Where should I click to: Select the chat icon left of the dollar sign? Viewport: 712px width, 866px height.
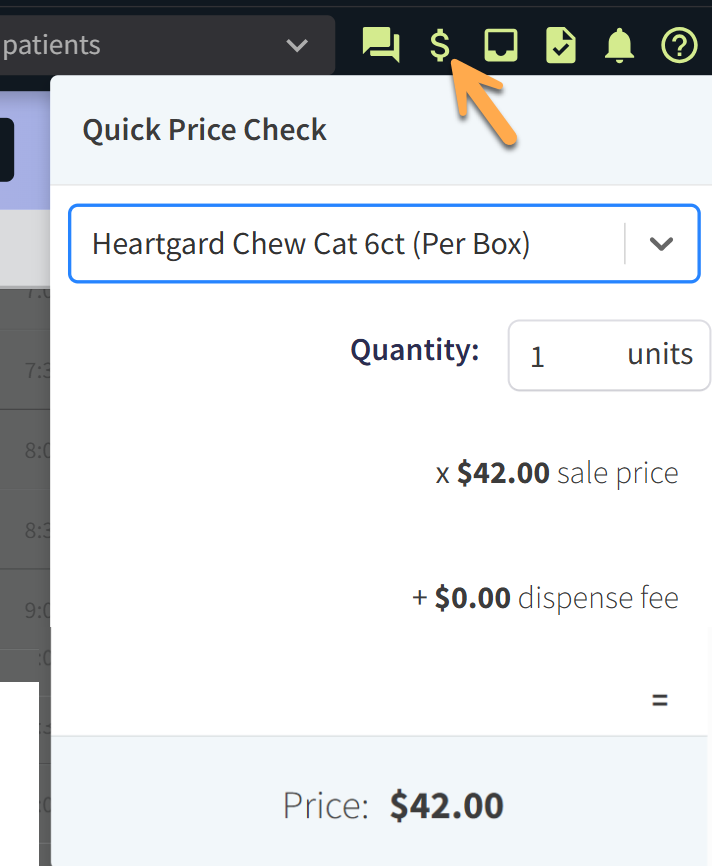(x=380, y=45)
